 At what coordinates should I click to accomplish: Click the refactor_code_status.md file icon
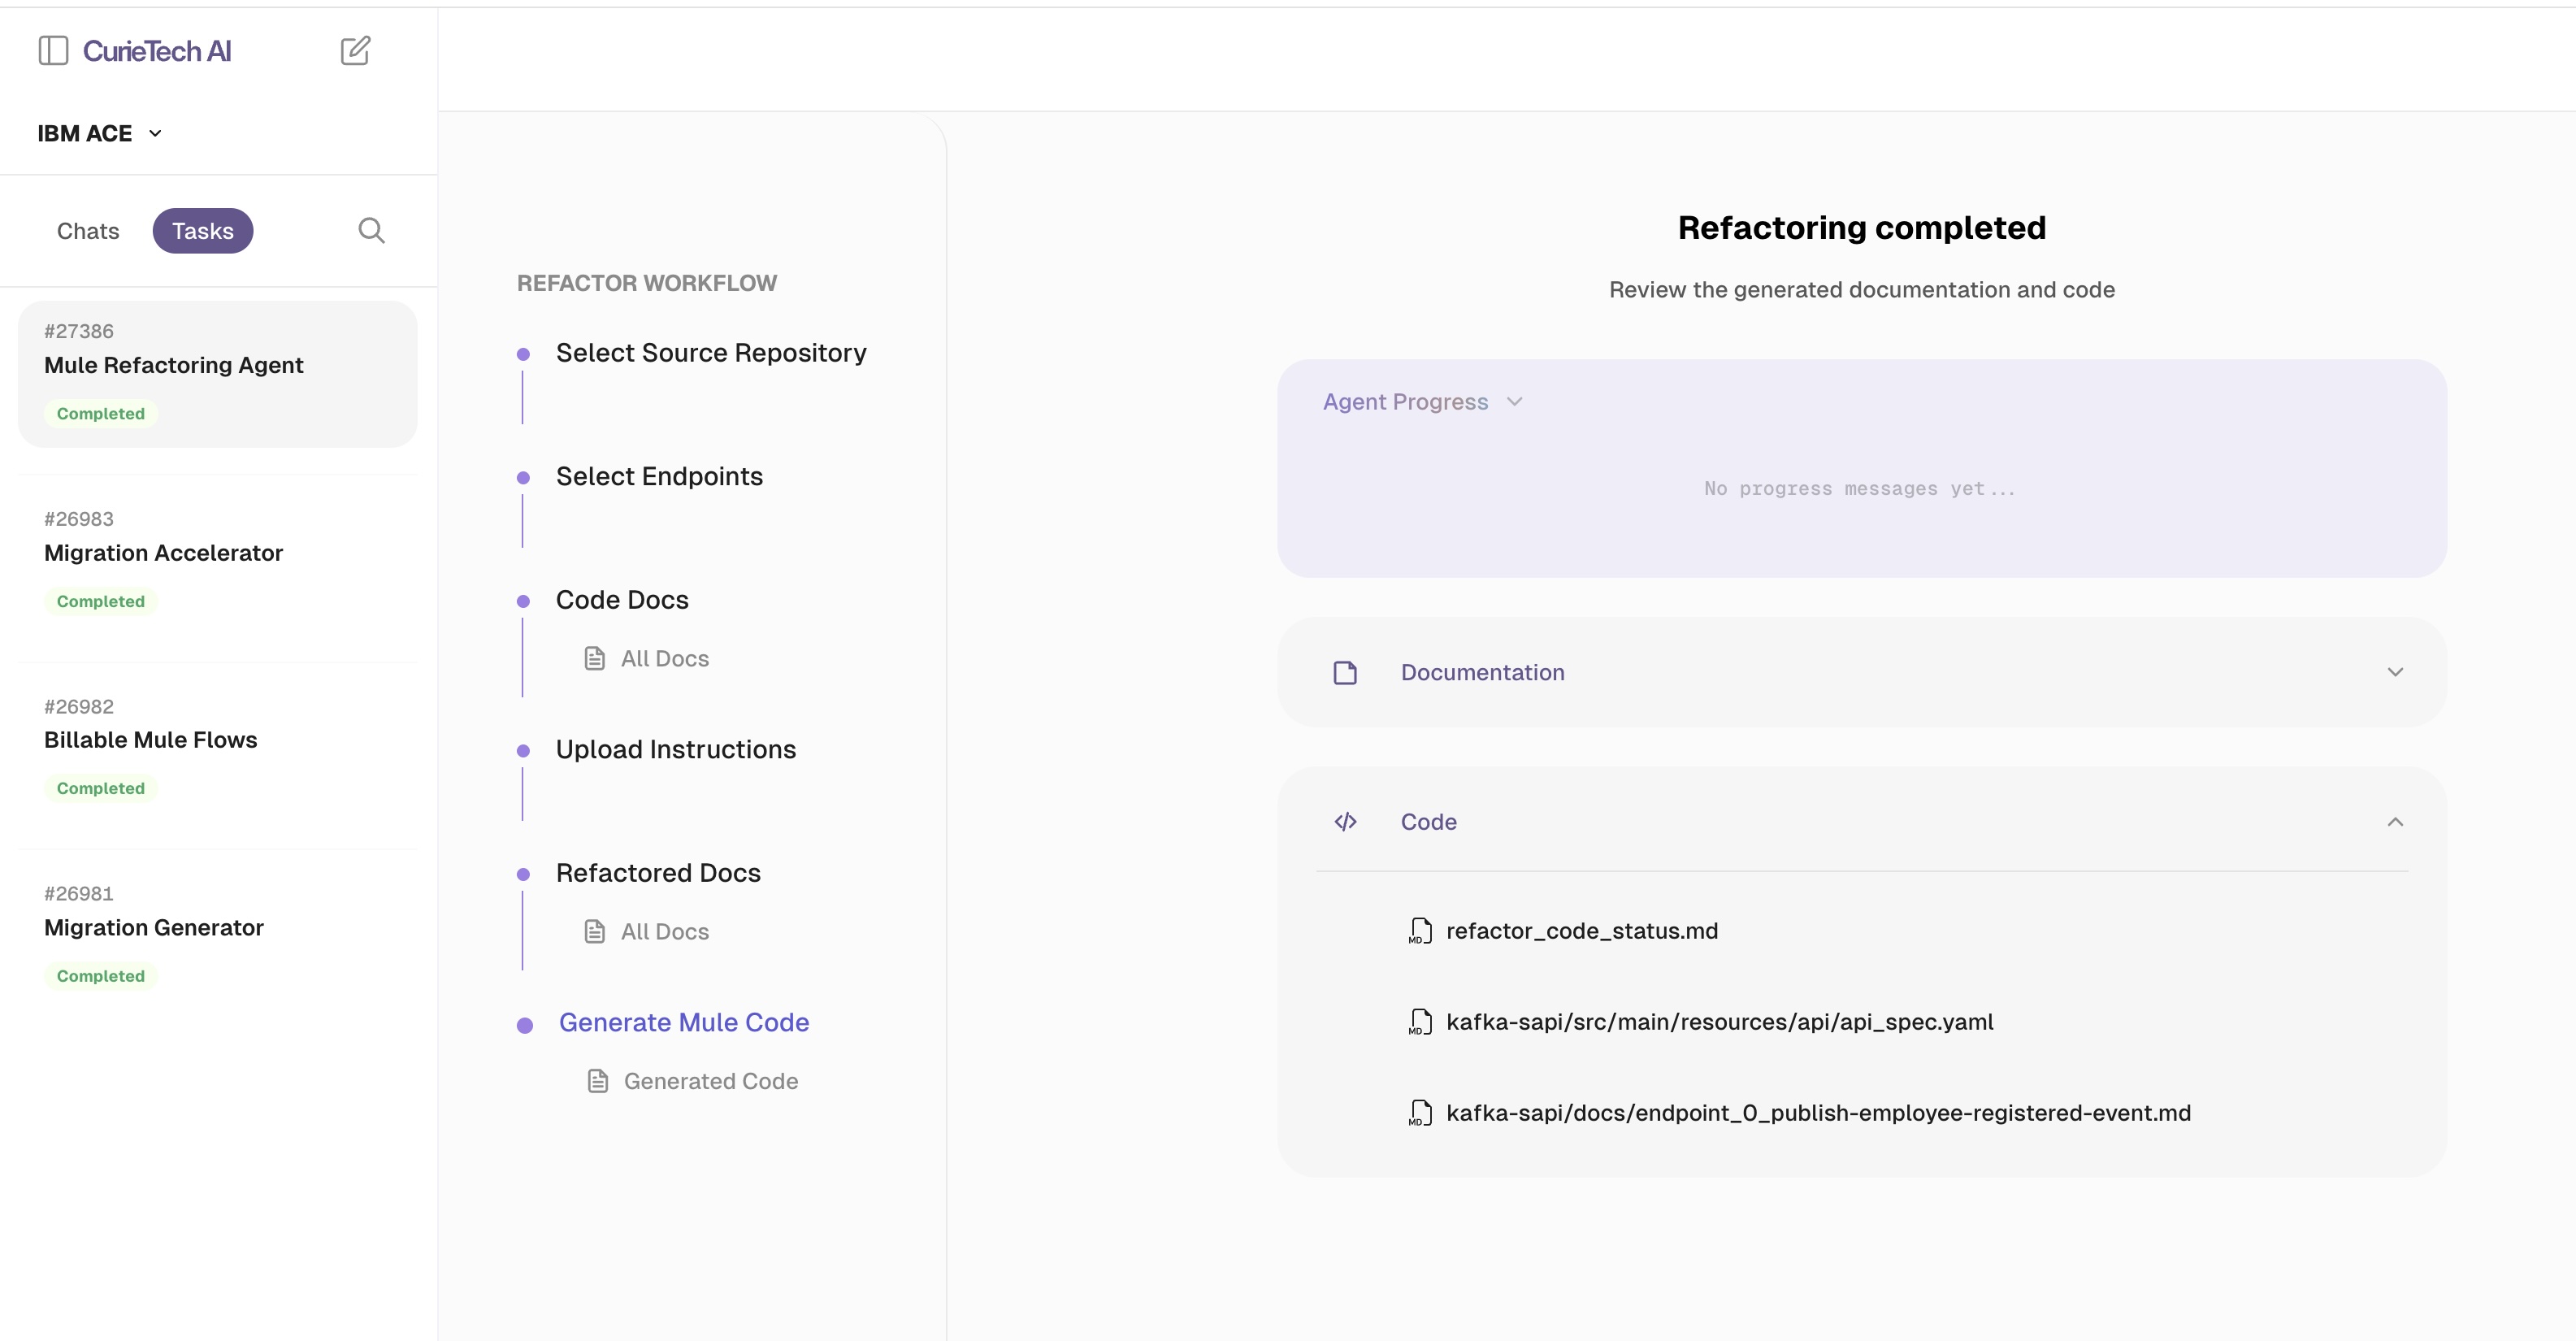(1420, 931)
